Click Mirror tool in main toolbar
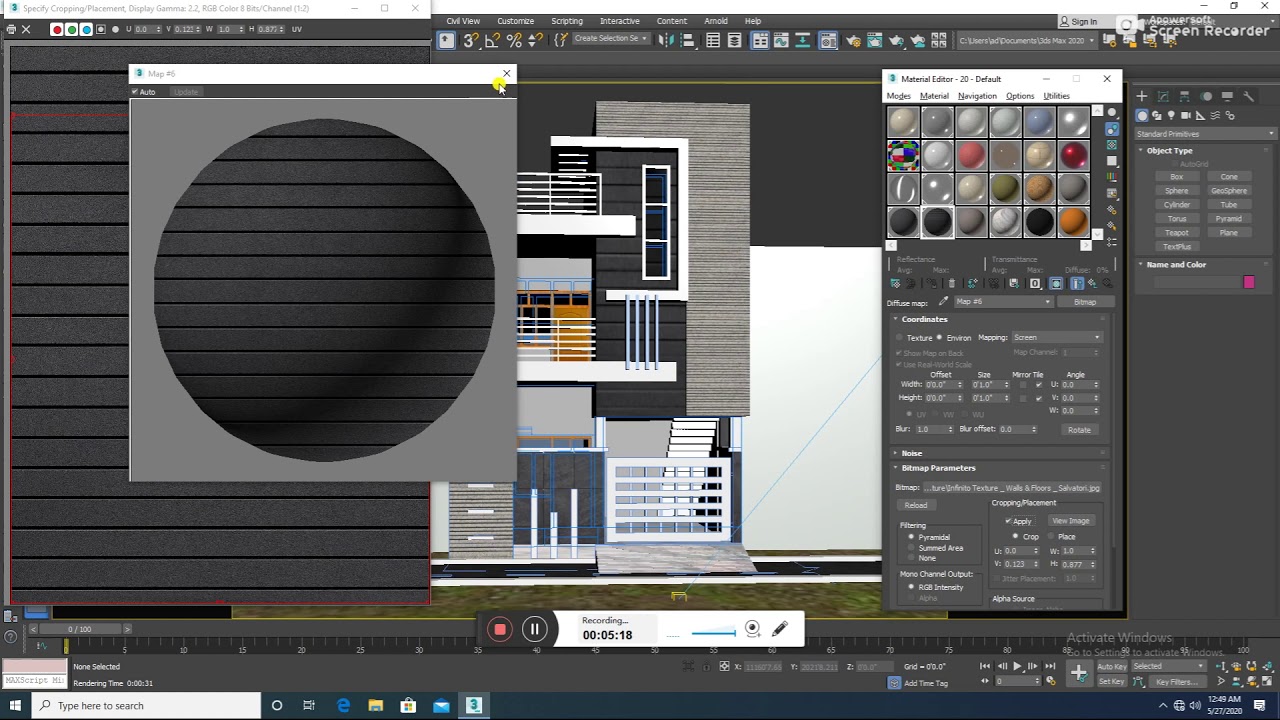This screenshot has width=1280, height=720. click(x=665, y=40)
